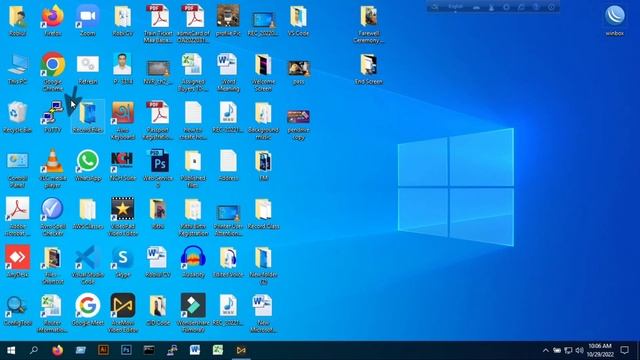Select the Router Information Excel file
The height and width of the screenshot is (360, 640).
[x=53, y=313]
